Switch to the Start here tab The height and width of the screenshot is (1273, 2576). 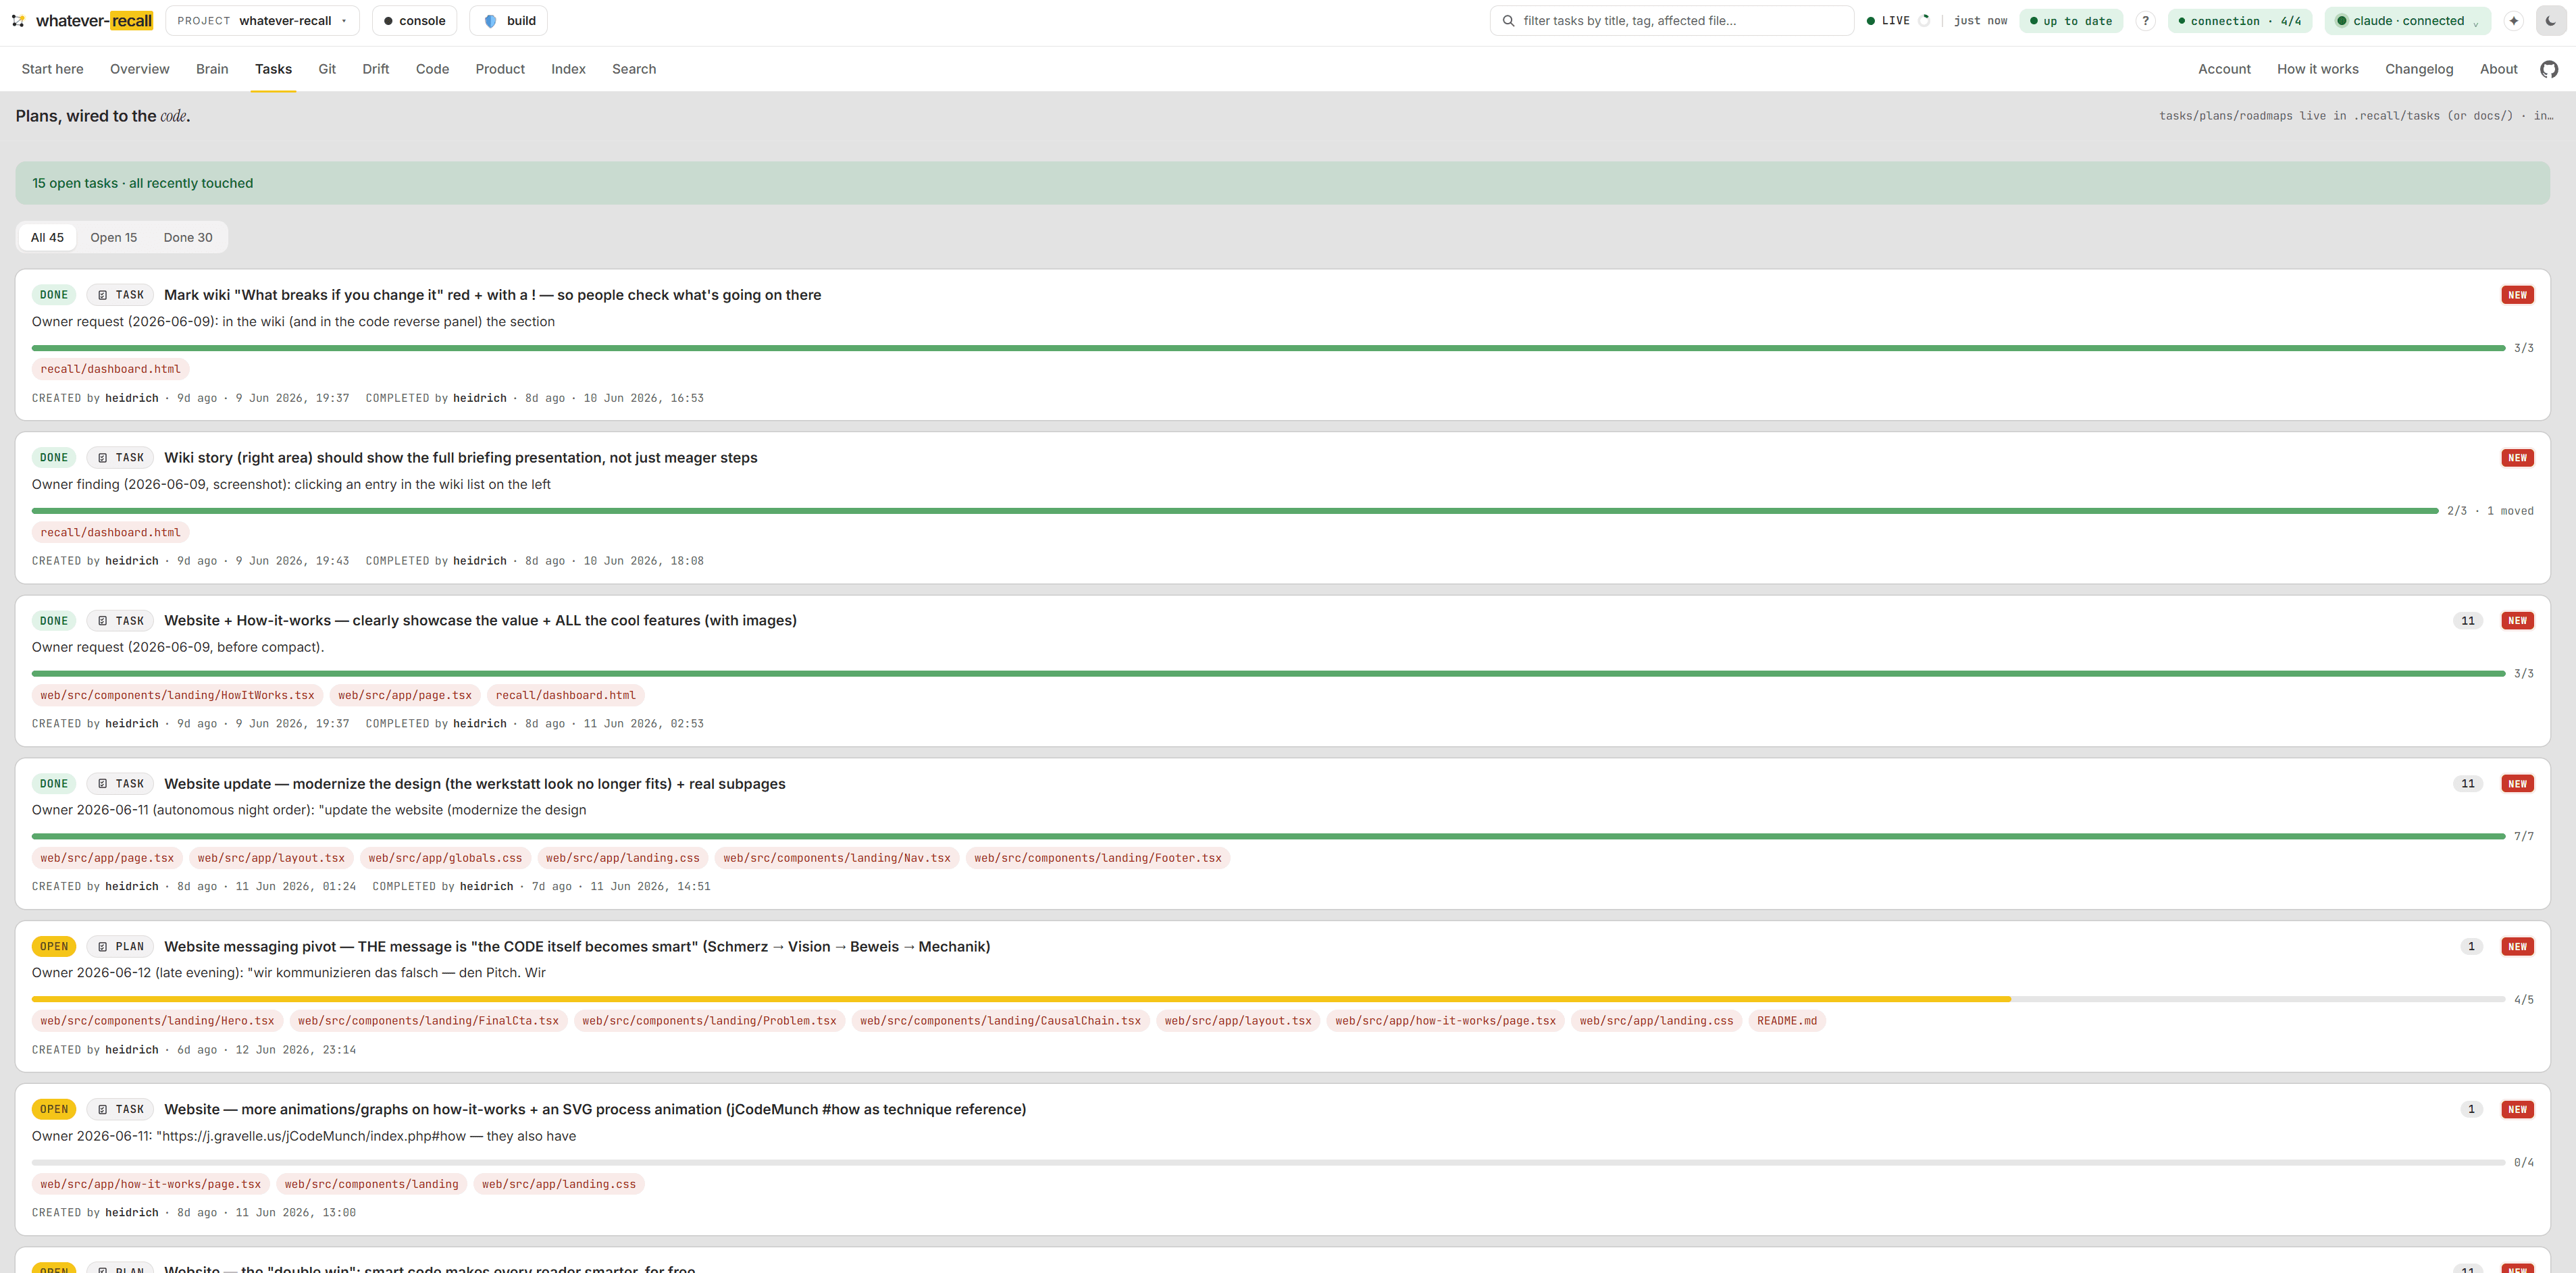coord(52,69)
